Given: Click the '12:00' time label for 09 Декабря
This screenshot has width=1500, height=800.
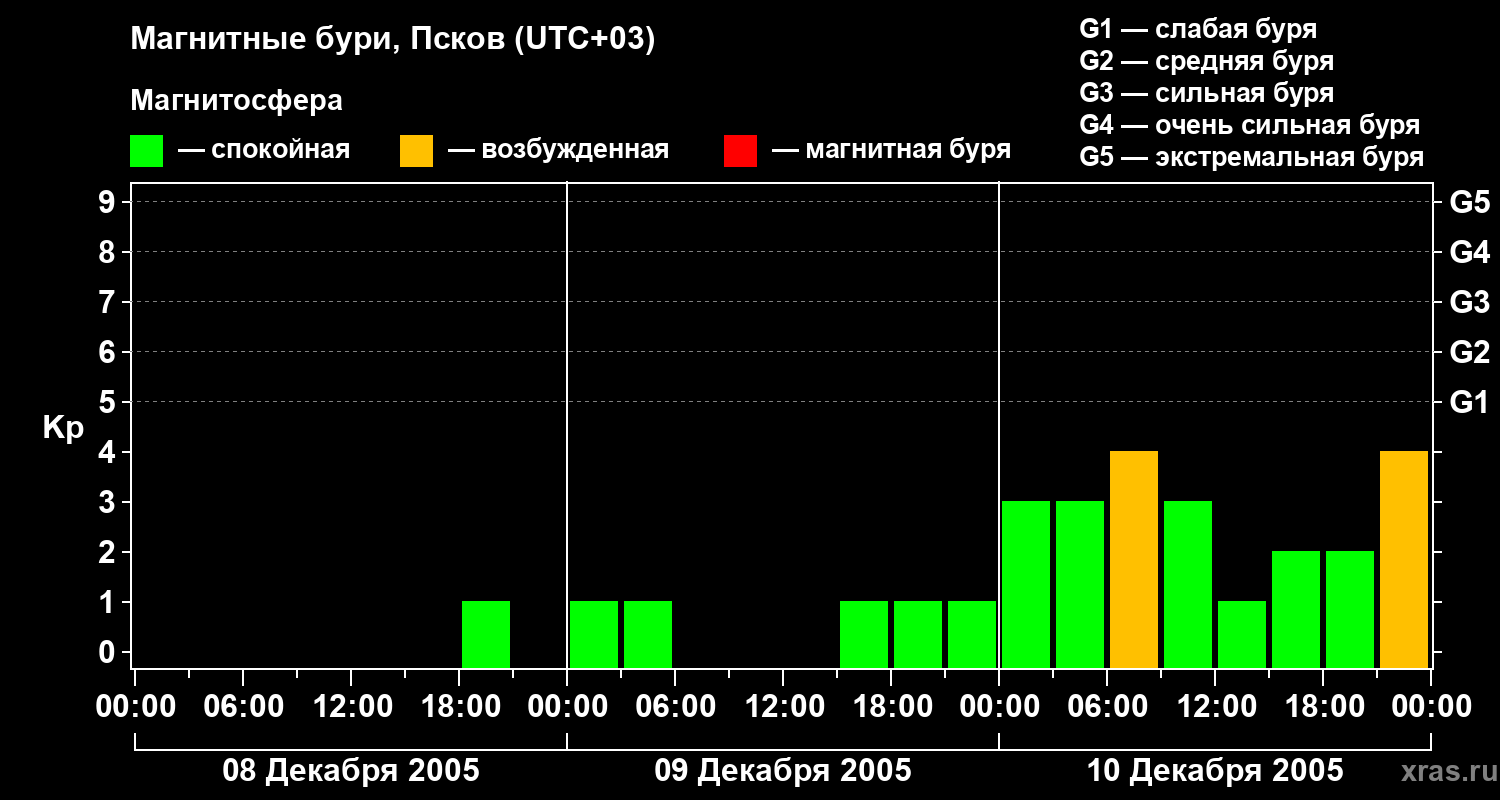Looking at the screenshot, I should click(783, 706).
